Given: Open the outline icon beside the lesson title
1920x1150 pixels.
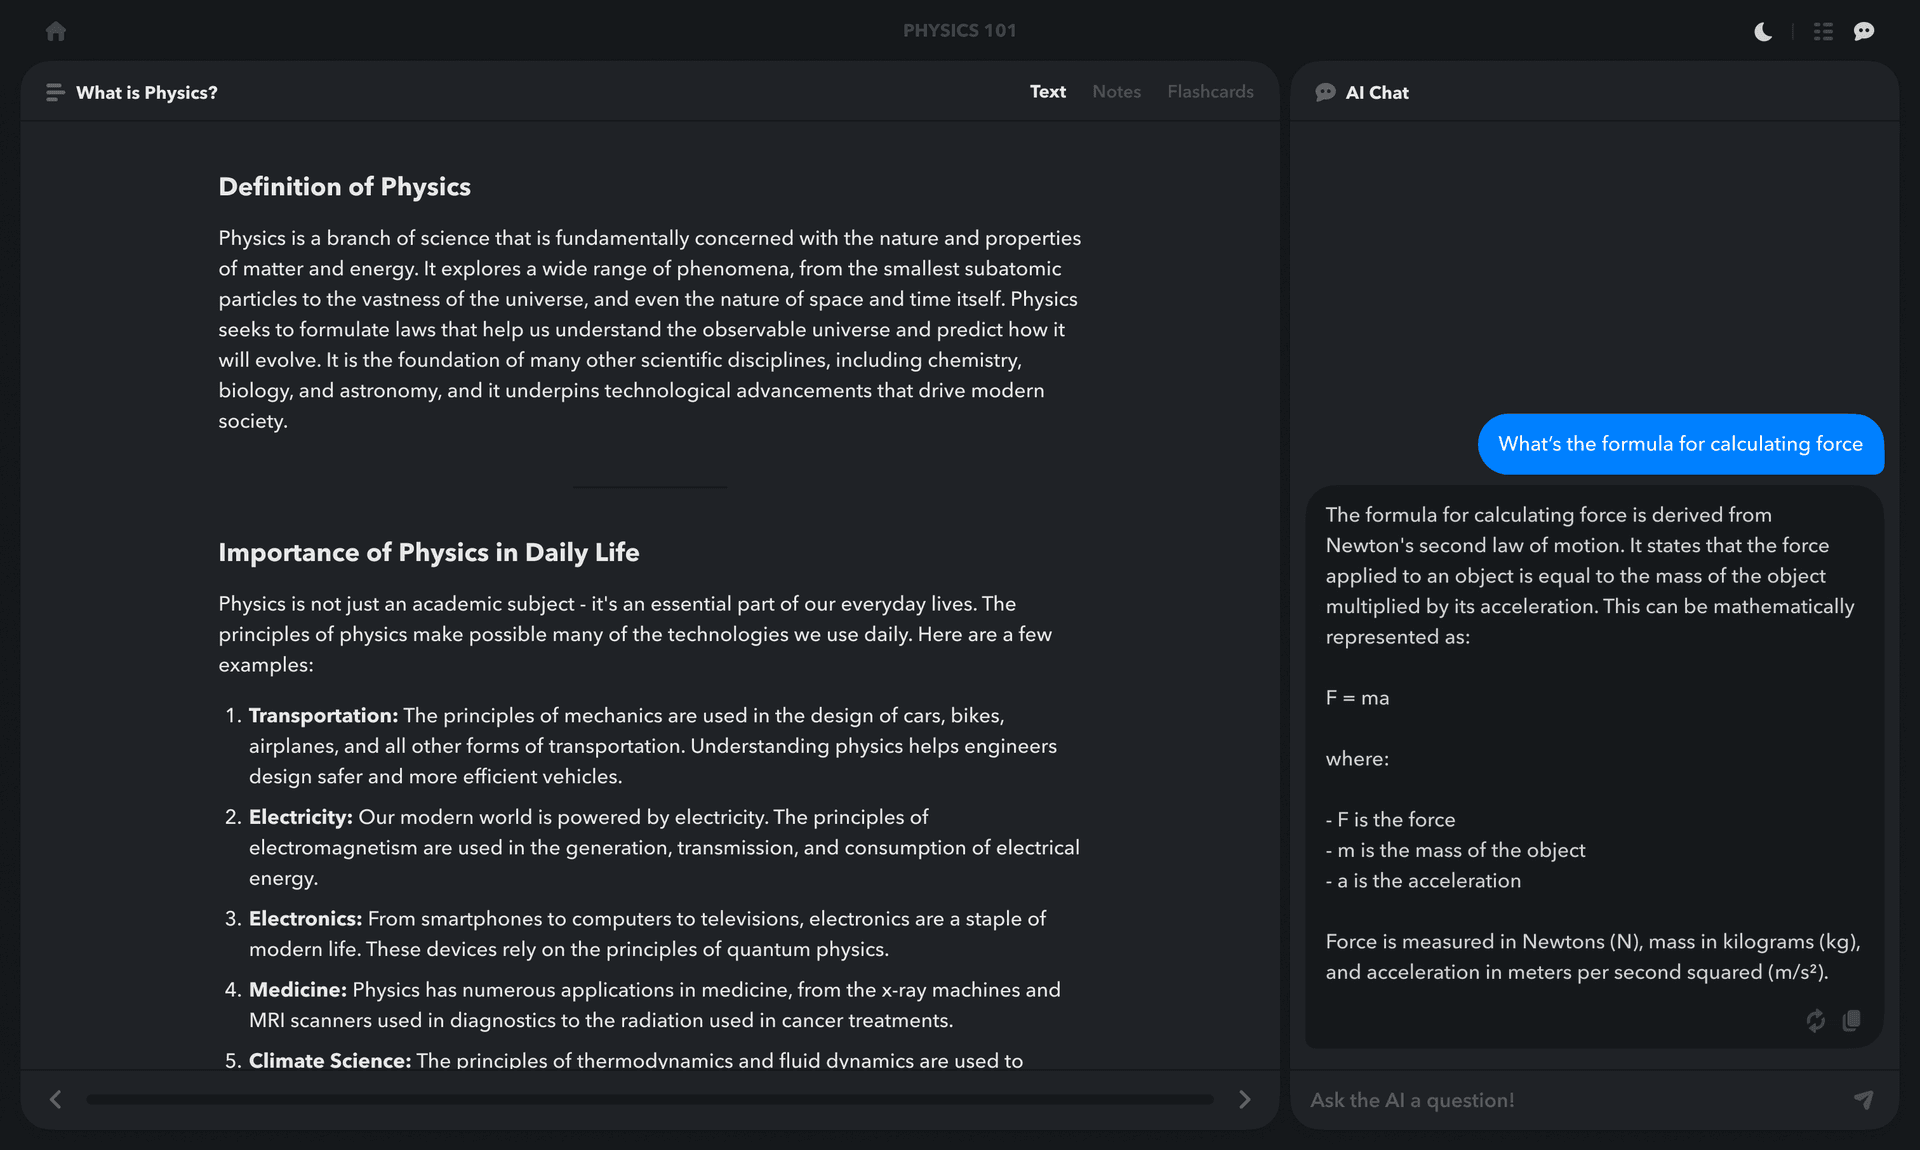Looking at the screenshot, I should 55,92.
